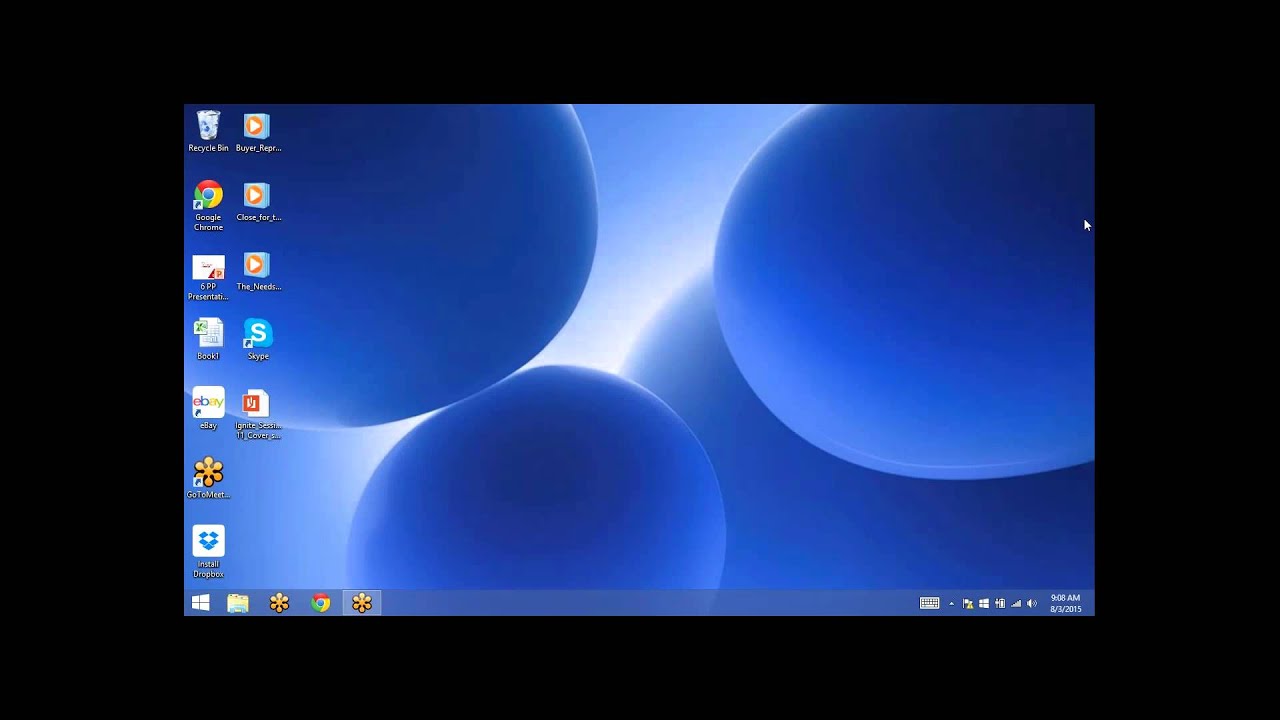
Task: Launch Google Chrome from the desktop shortcut
Action: pos(208,206)
